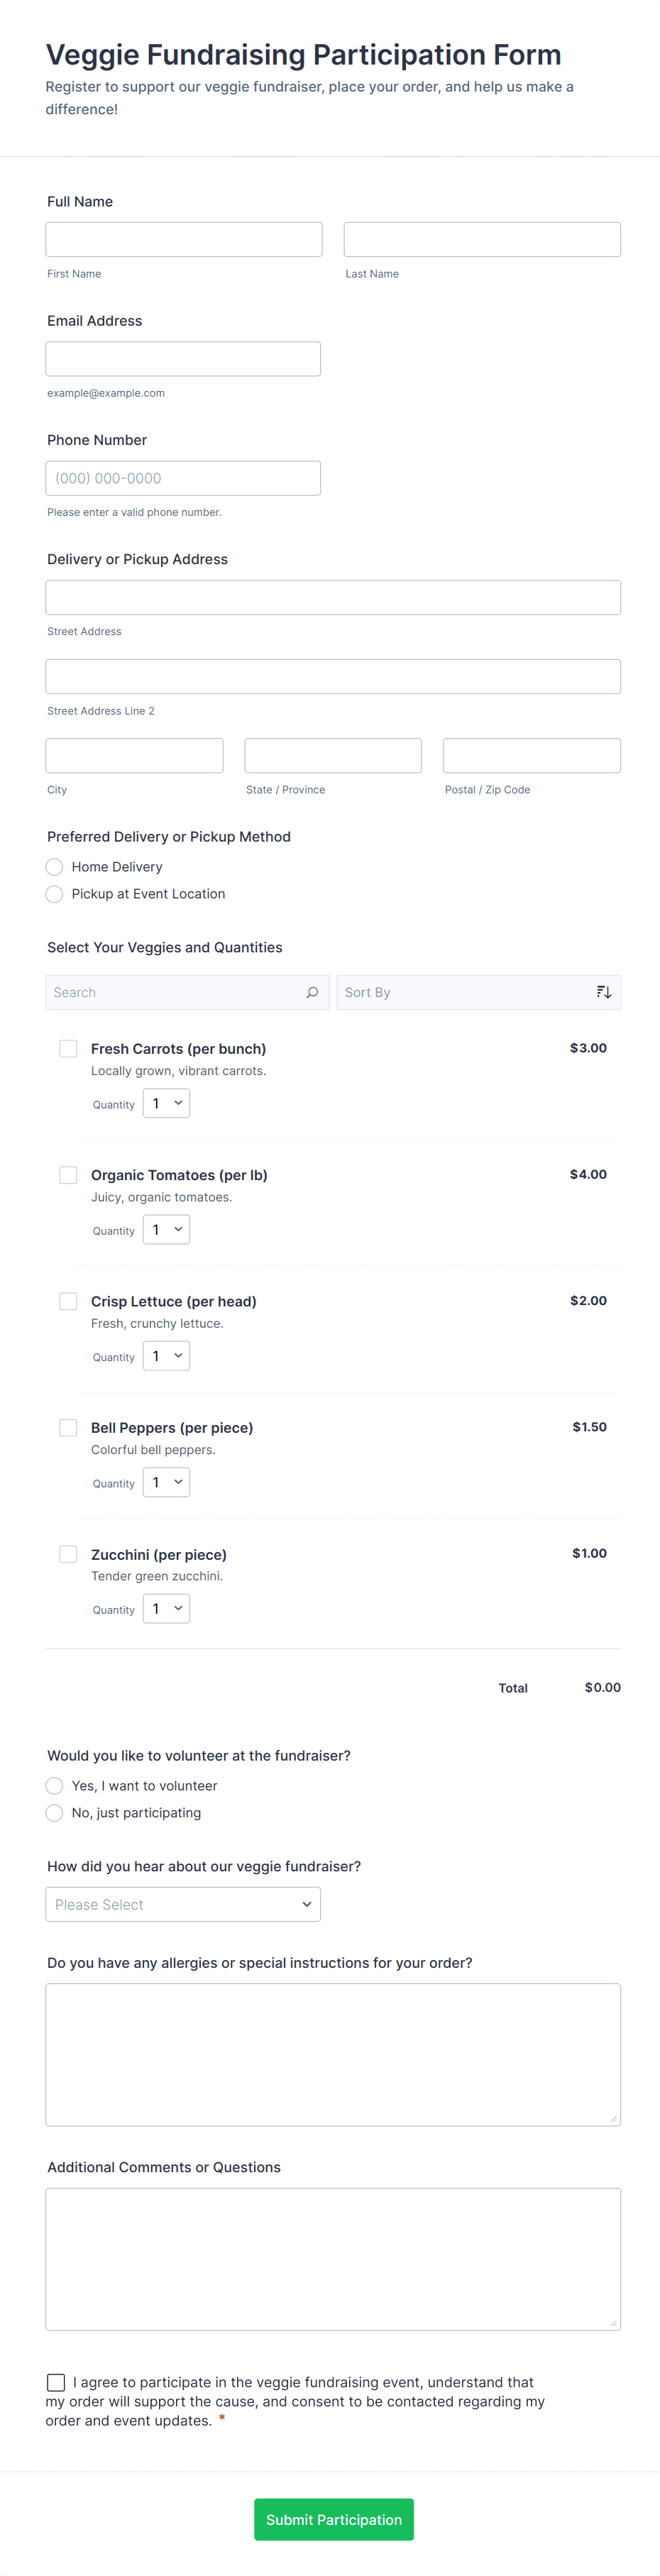The width and height of the screenshot is (660, 2576).
Task: Check the Fresh Carrots item
Action: click(68, 1048)
